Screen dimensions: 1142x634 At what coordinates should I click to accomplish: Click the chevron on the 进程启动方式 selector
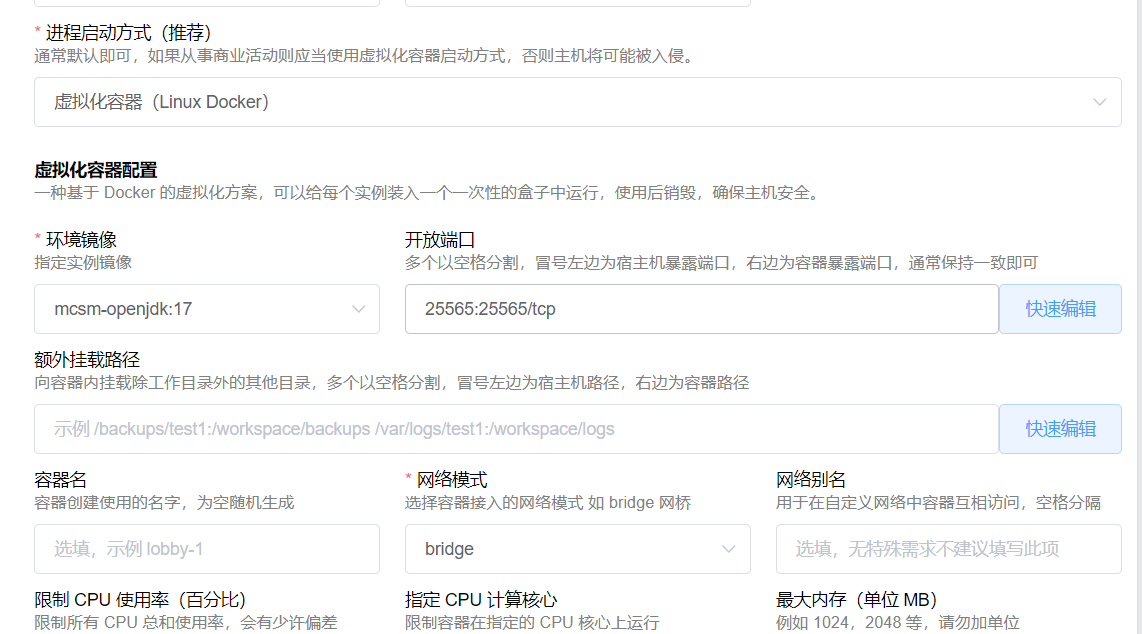1099,102
